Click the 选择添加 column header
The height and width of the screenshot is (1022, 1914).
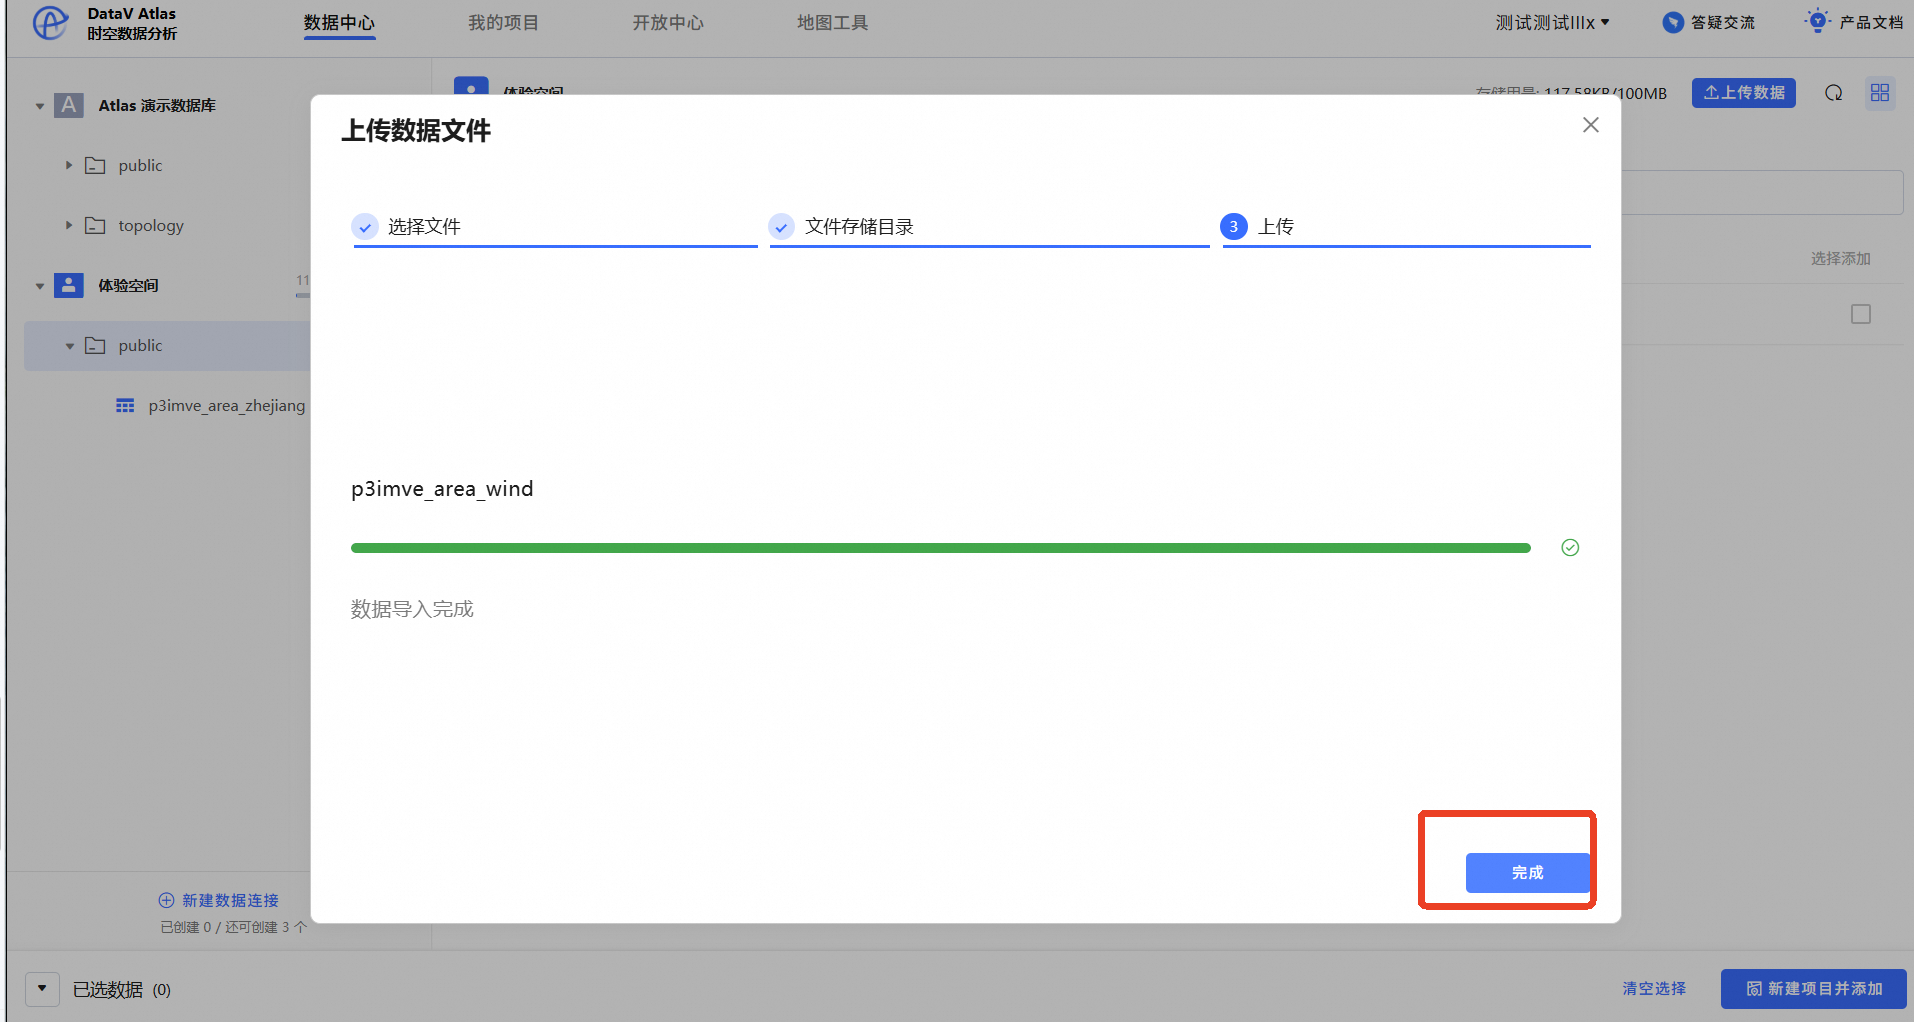(1840, 258)
